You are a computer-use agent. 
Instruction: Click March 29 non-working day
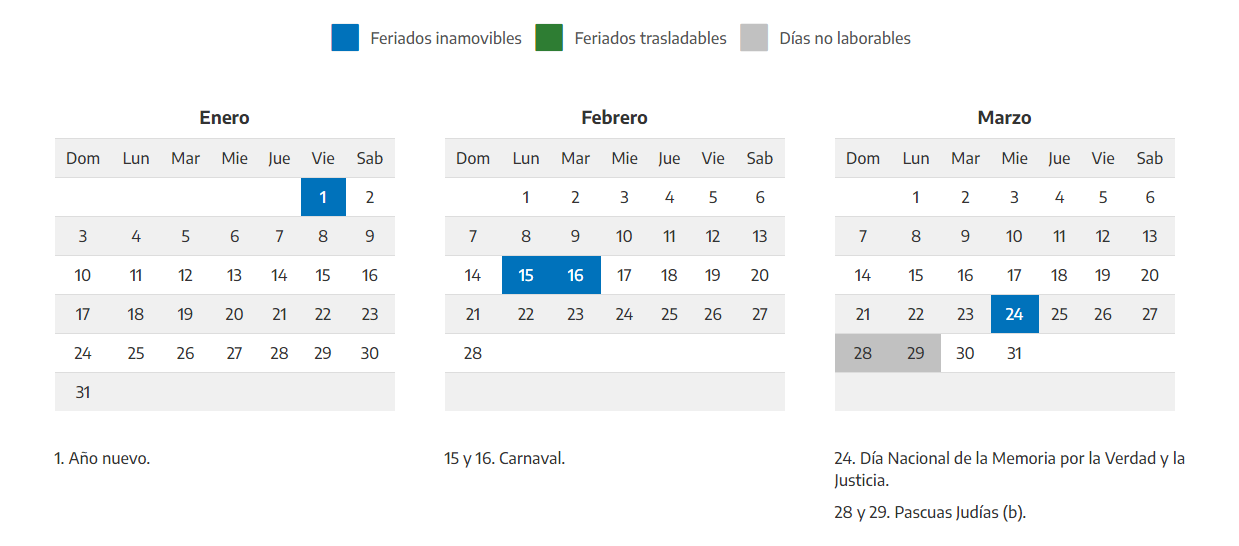(x=915, y=353)
